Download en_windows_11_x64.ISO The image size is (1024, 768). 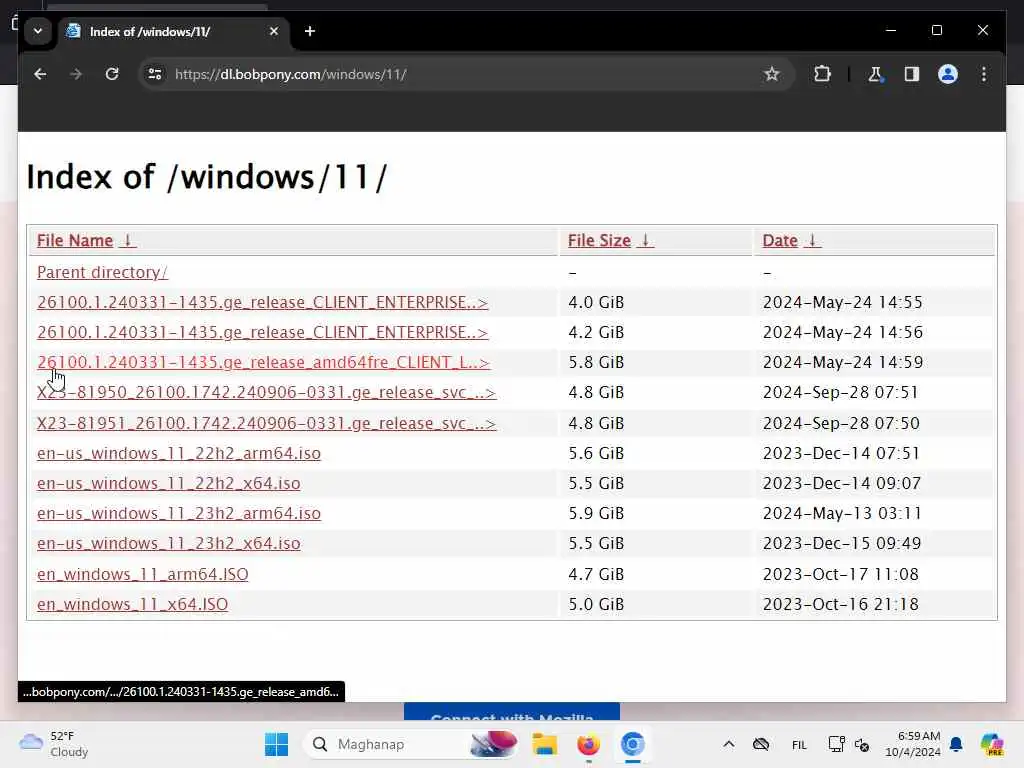click(133, 604)
